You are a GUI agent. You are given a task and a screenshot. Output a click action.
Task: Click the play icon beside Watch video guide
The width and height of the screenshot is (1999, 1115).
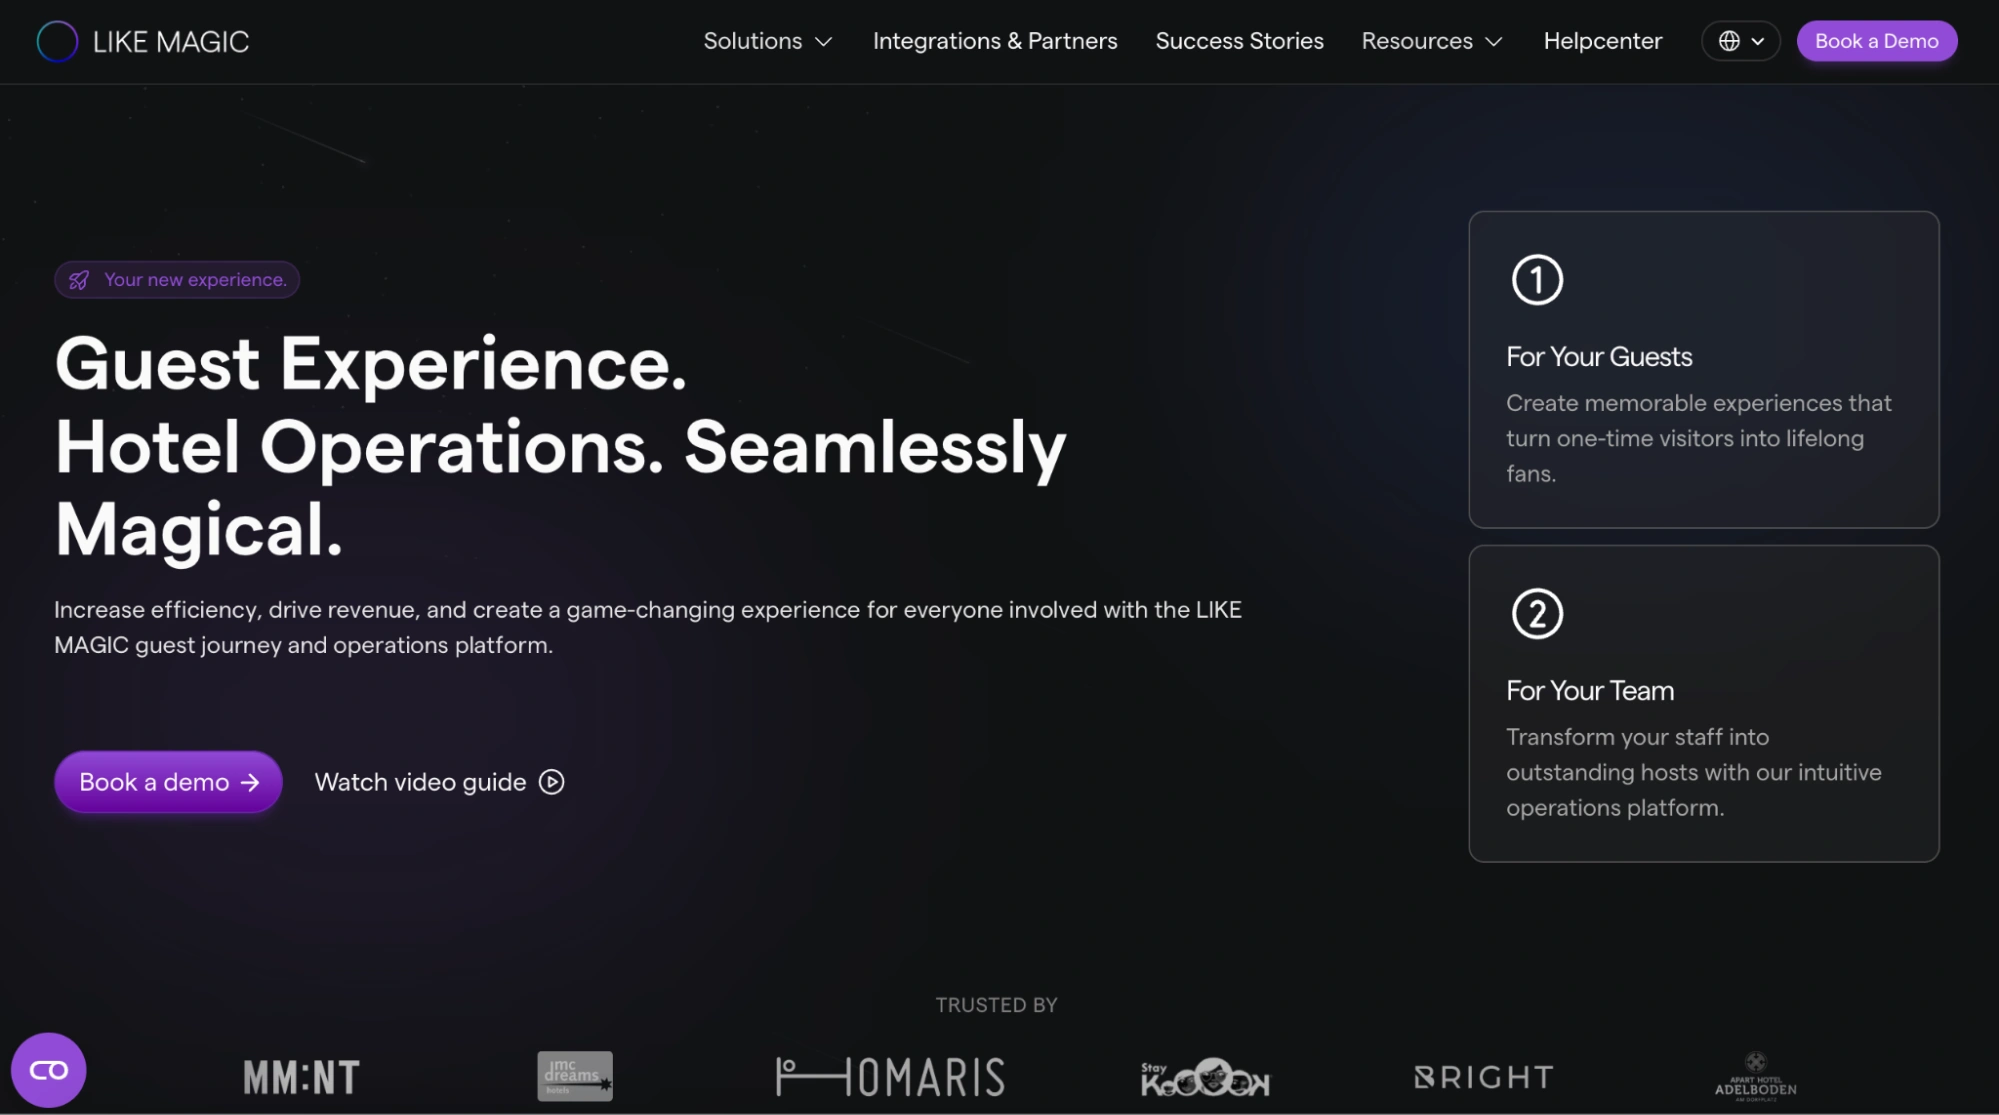[x=552, y=782]
